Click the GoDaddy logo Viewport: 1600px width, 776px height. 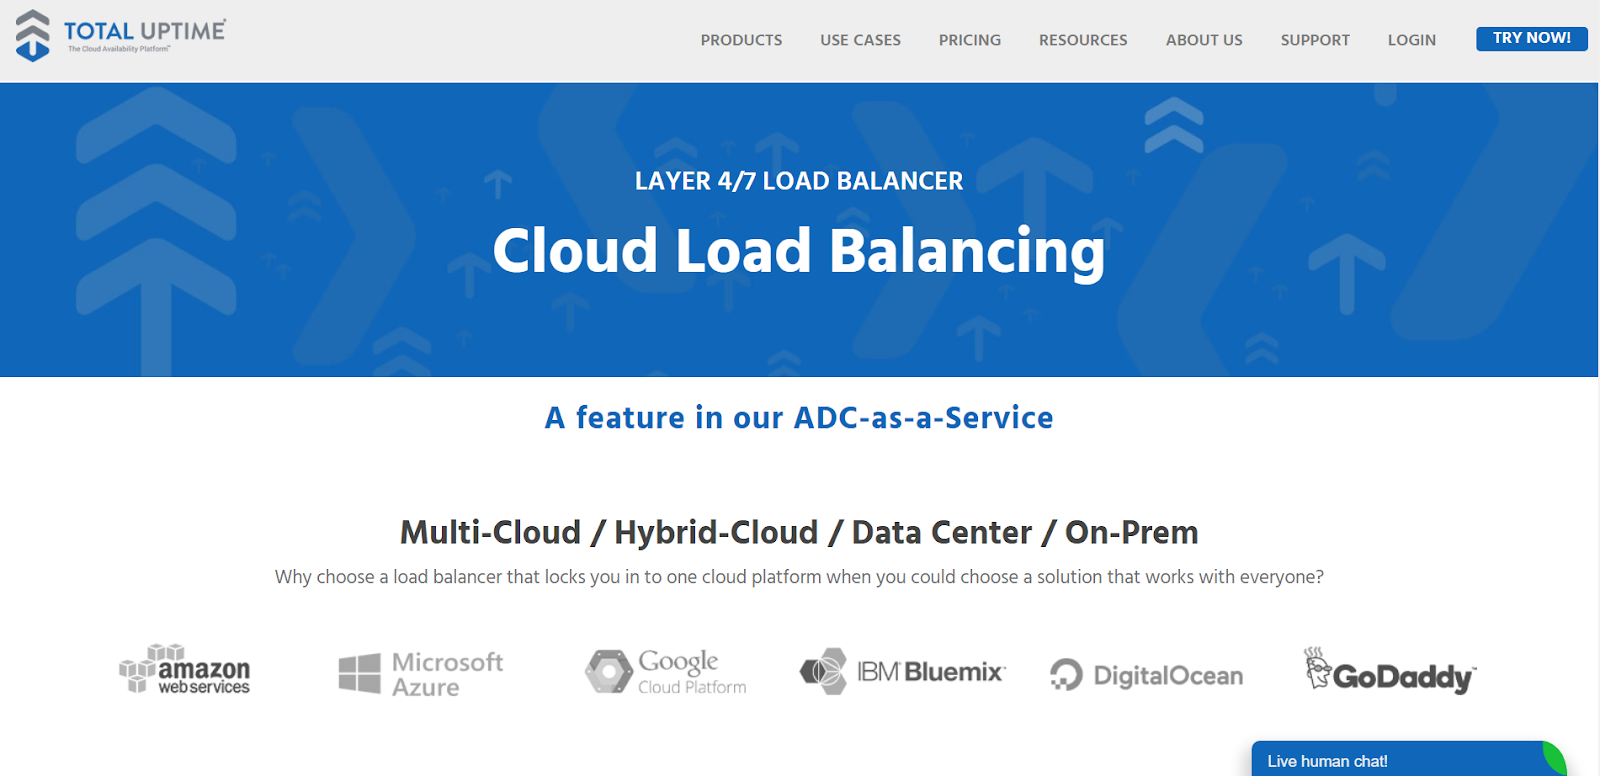(x=1389, y=670)
